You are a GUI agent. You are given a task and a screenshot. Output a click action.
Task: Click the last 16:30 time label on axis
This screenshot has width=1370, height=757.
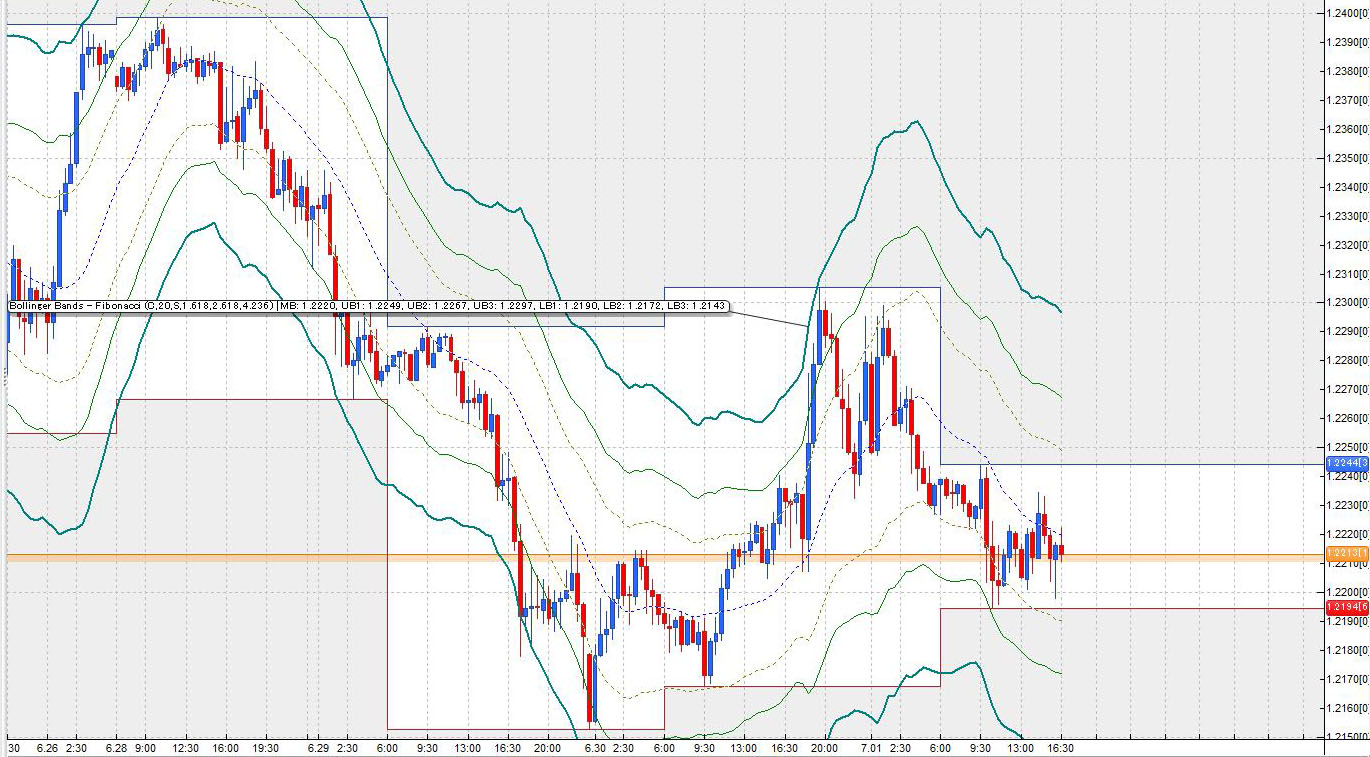click(1060, 748)
